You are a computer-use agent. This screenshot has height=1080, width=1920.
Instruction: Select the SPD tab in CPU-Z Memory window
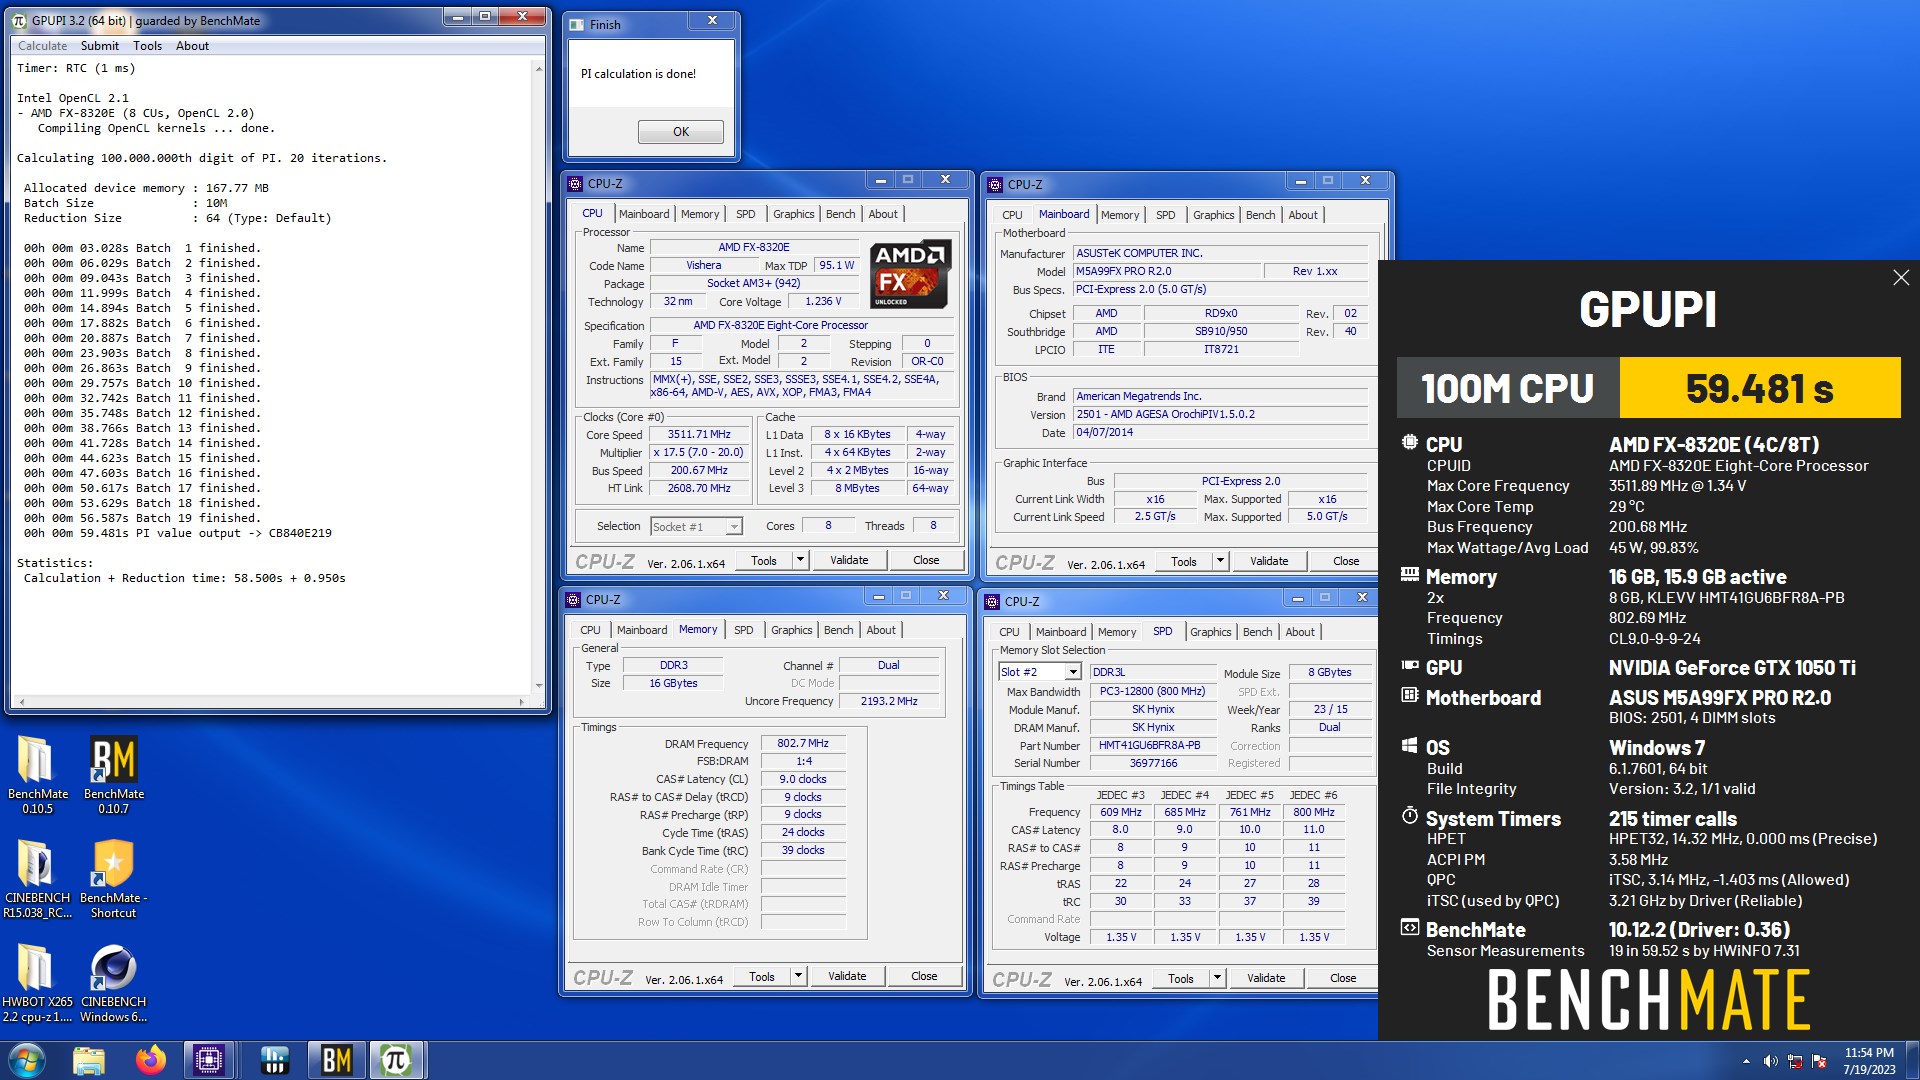(x=744, y=630)
